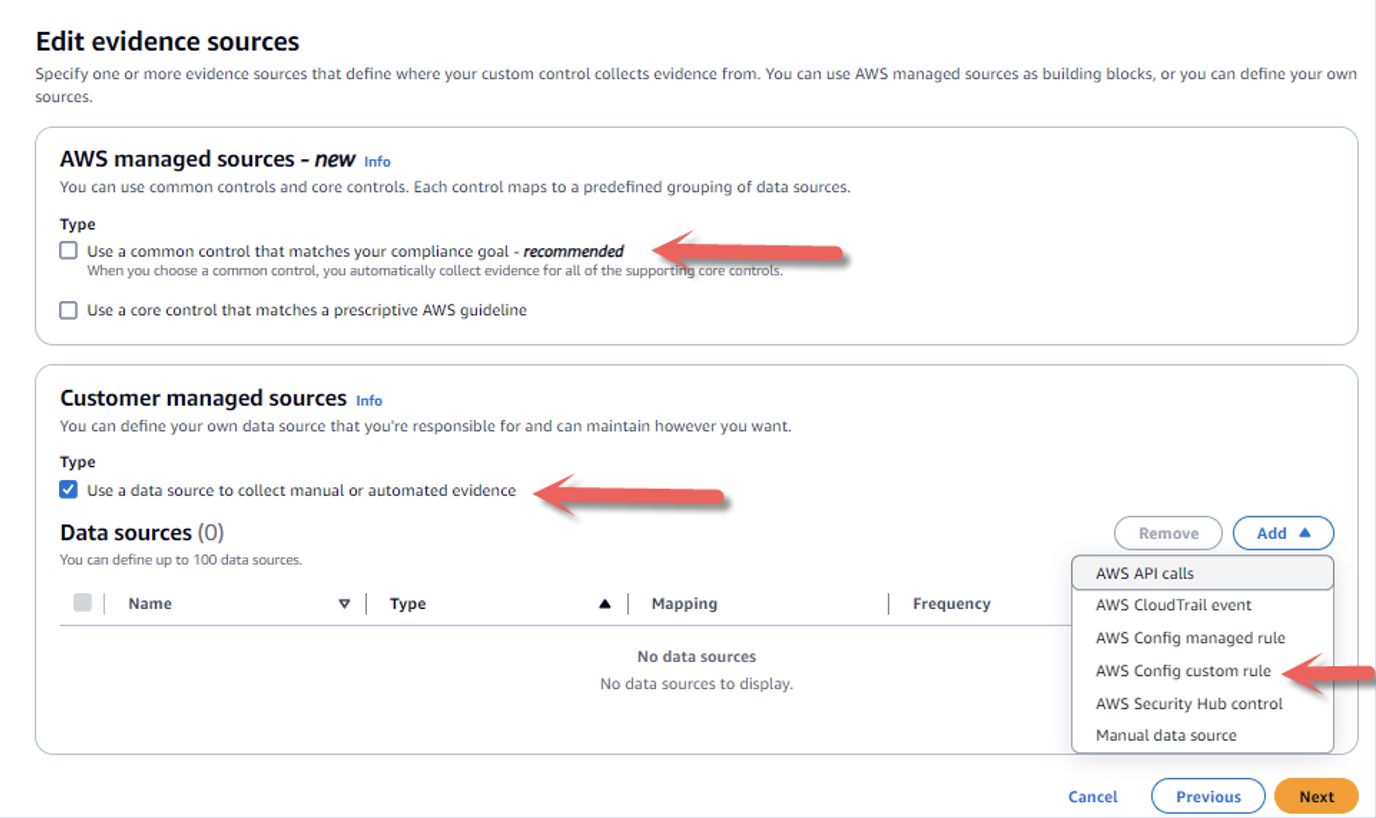The image size is (1376, 818).
Task: Click the Previous button
Action: click(x=1208, y=796)
